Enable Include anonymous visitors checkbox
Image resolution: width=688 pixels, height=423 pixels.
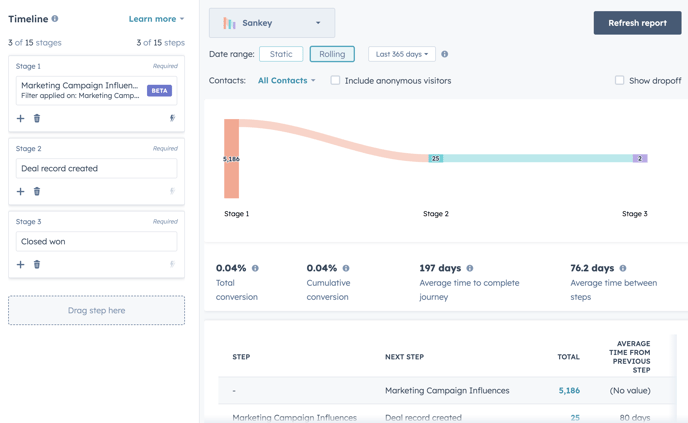335,80
